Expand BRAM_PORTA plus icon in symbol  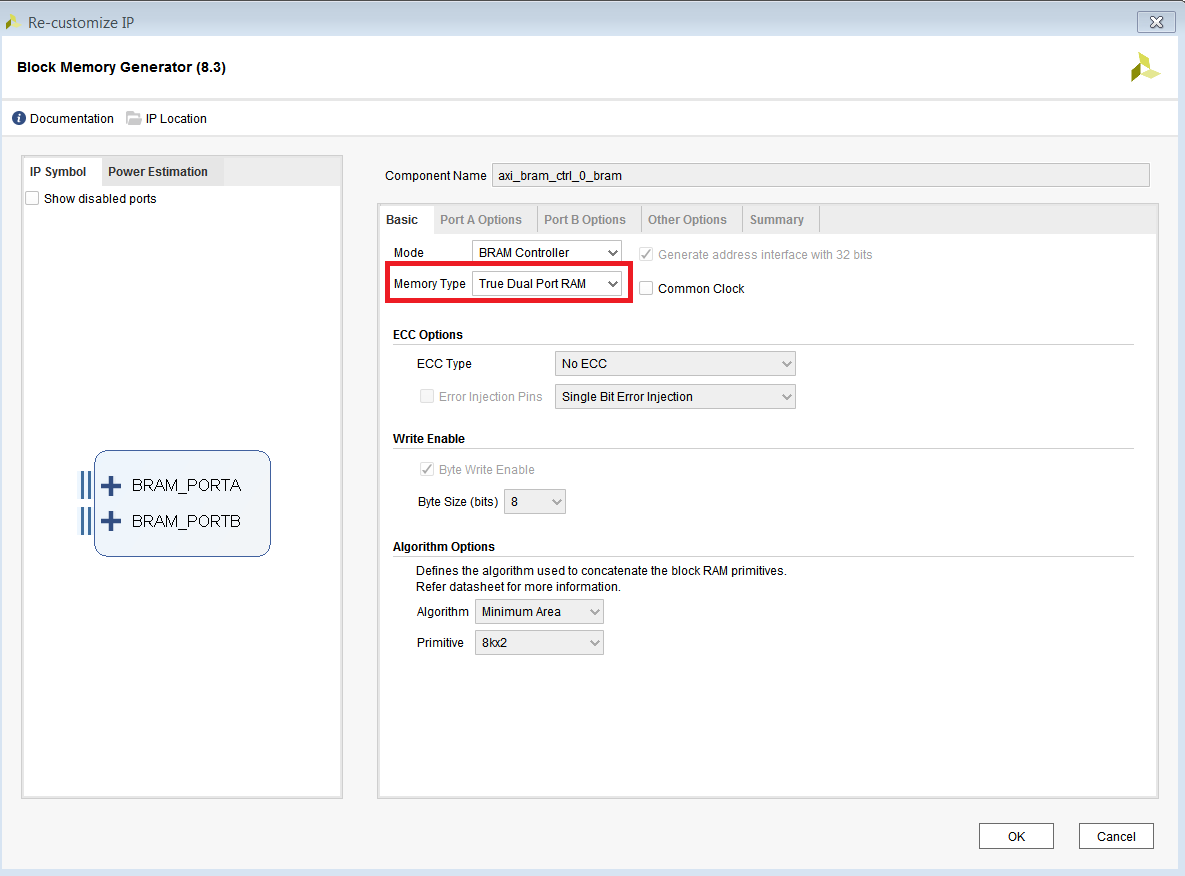[111, 485]
